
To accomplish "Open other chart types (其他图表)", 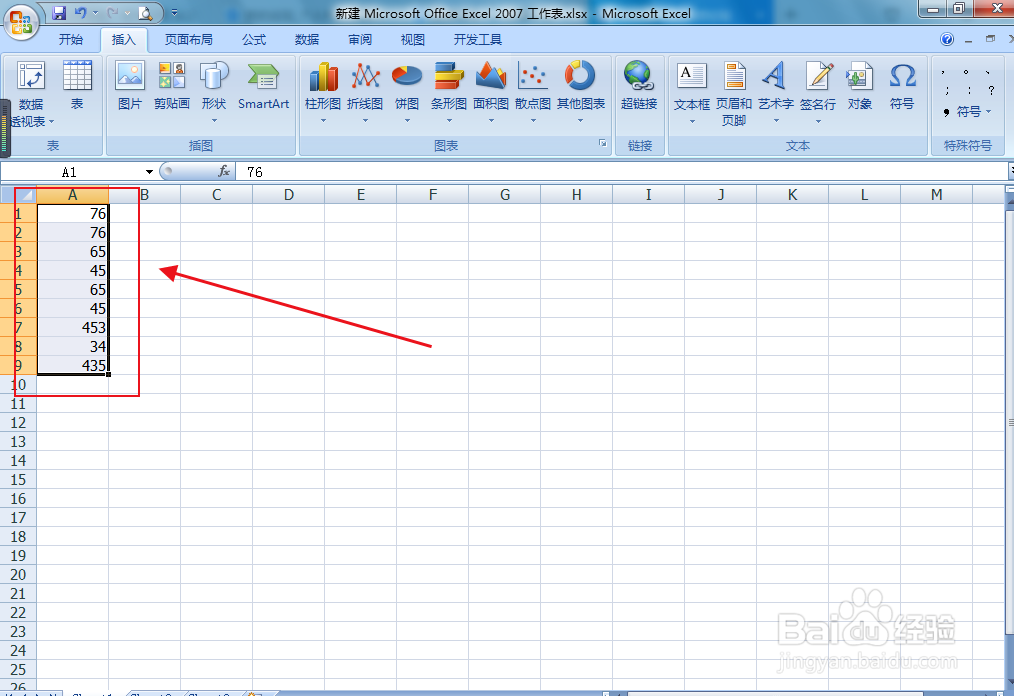I will pos(581,92).
